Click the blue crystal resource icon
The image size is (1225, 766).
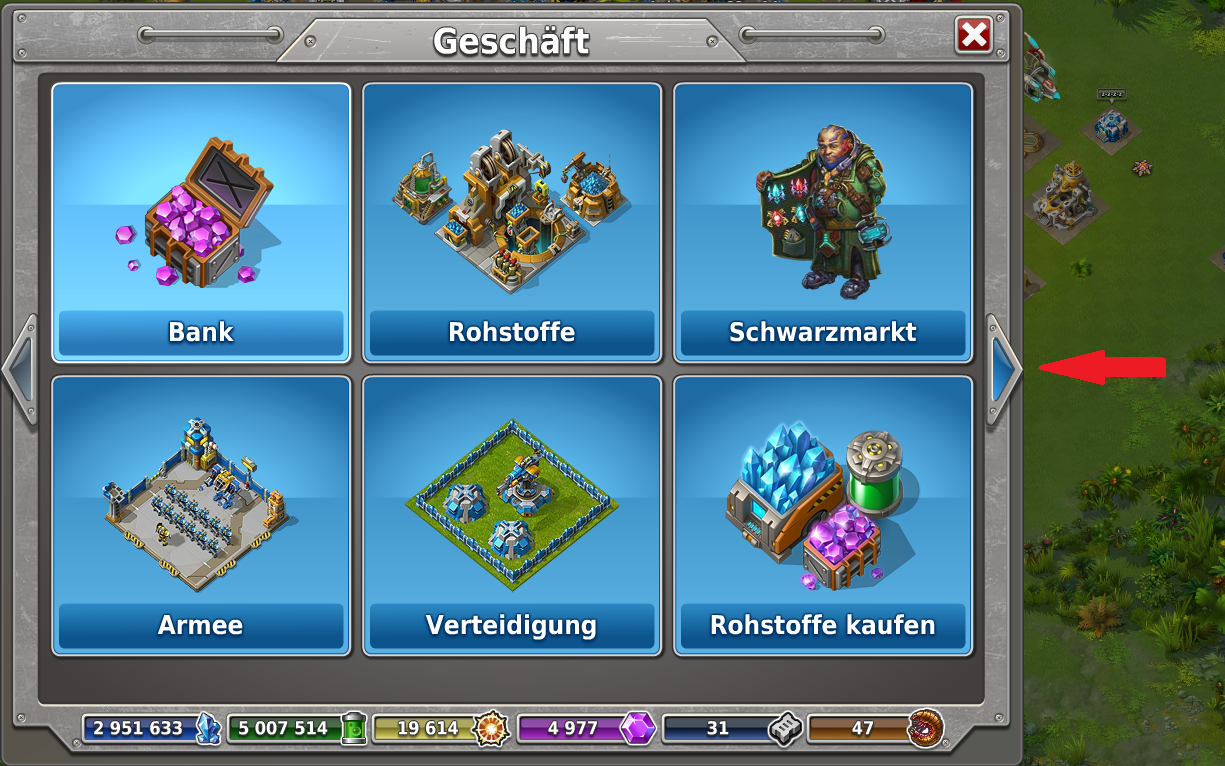tap(207, 728)
